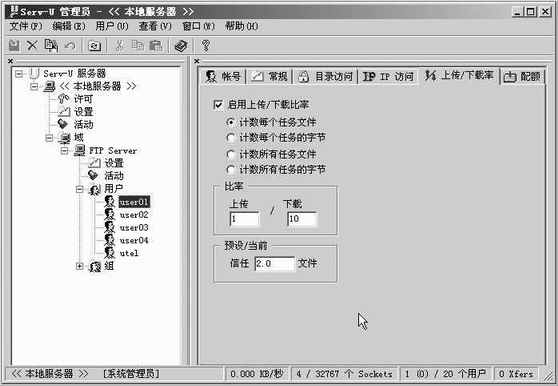Click the Paste toolbar icon
The width and height of the screenshot is (558, 386).
click(x=156, y=46)
